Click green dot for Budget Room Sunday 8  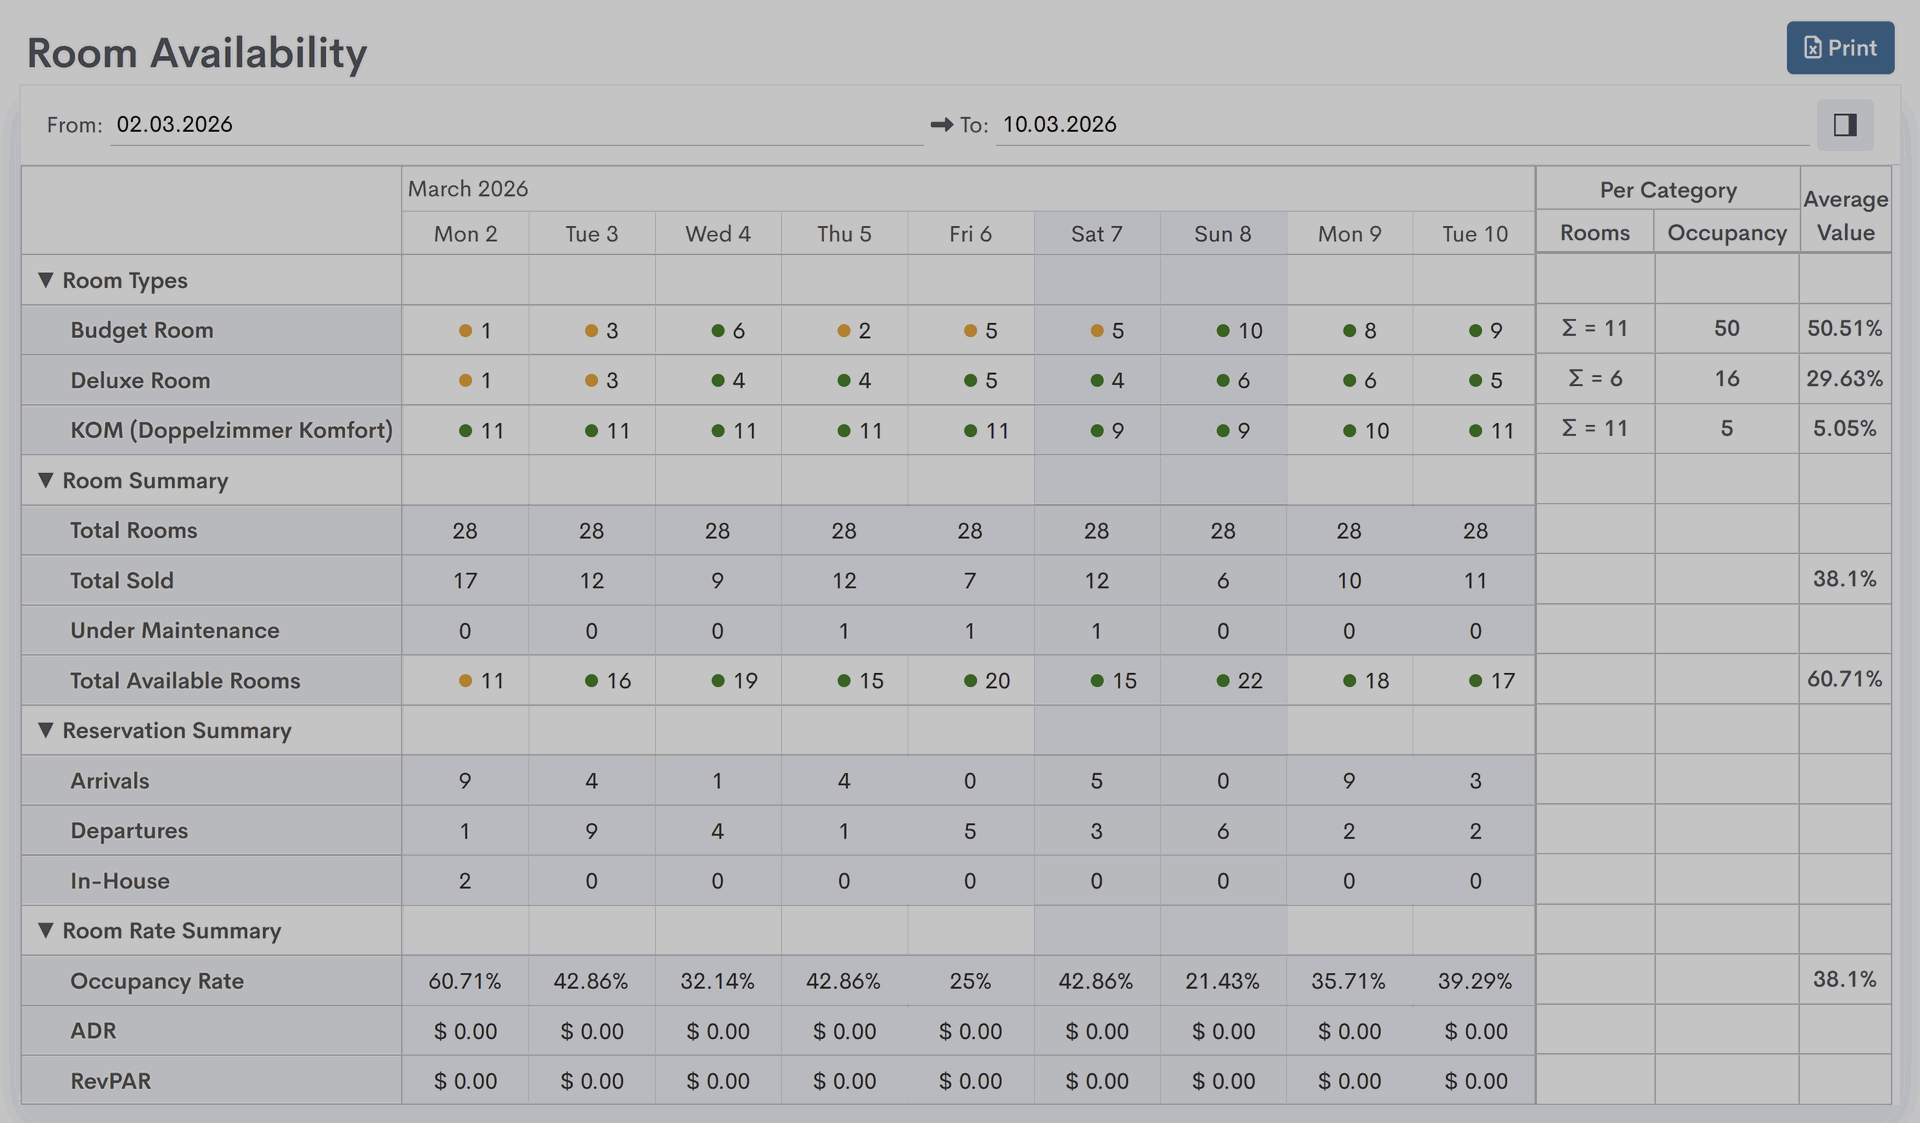click(x=1222, y=331)
